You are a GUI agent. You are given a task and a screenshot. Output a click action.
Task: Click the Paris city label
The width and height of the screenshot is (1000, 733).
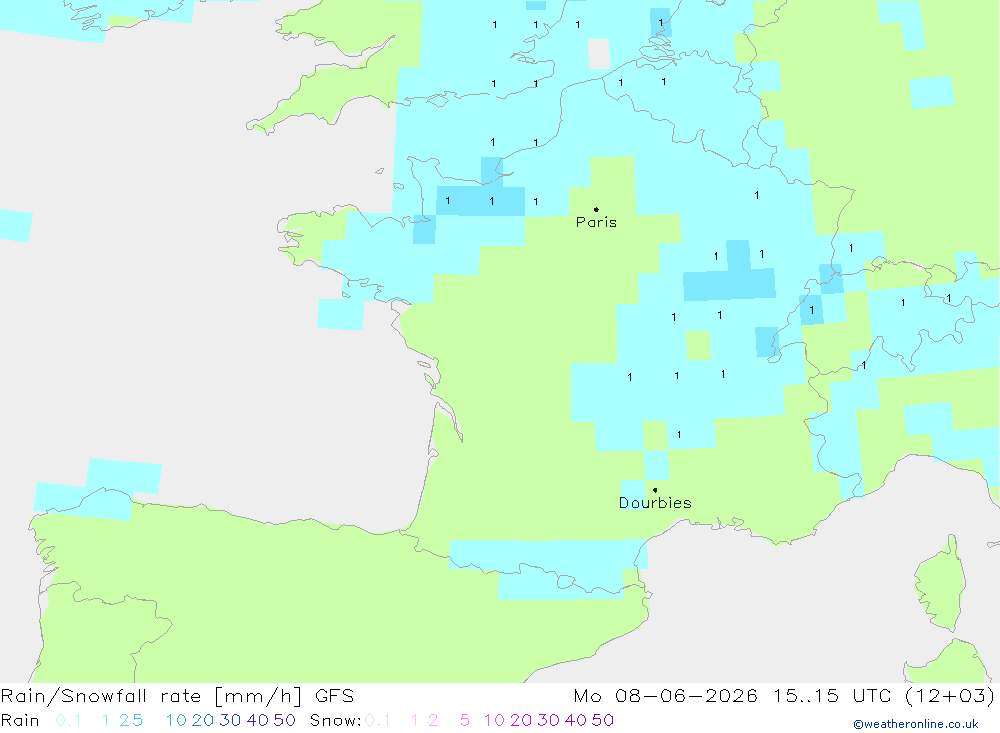point(596,222)
